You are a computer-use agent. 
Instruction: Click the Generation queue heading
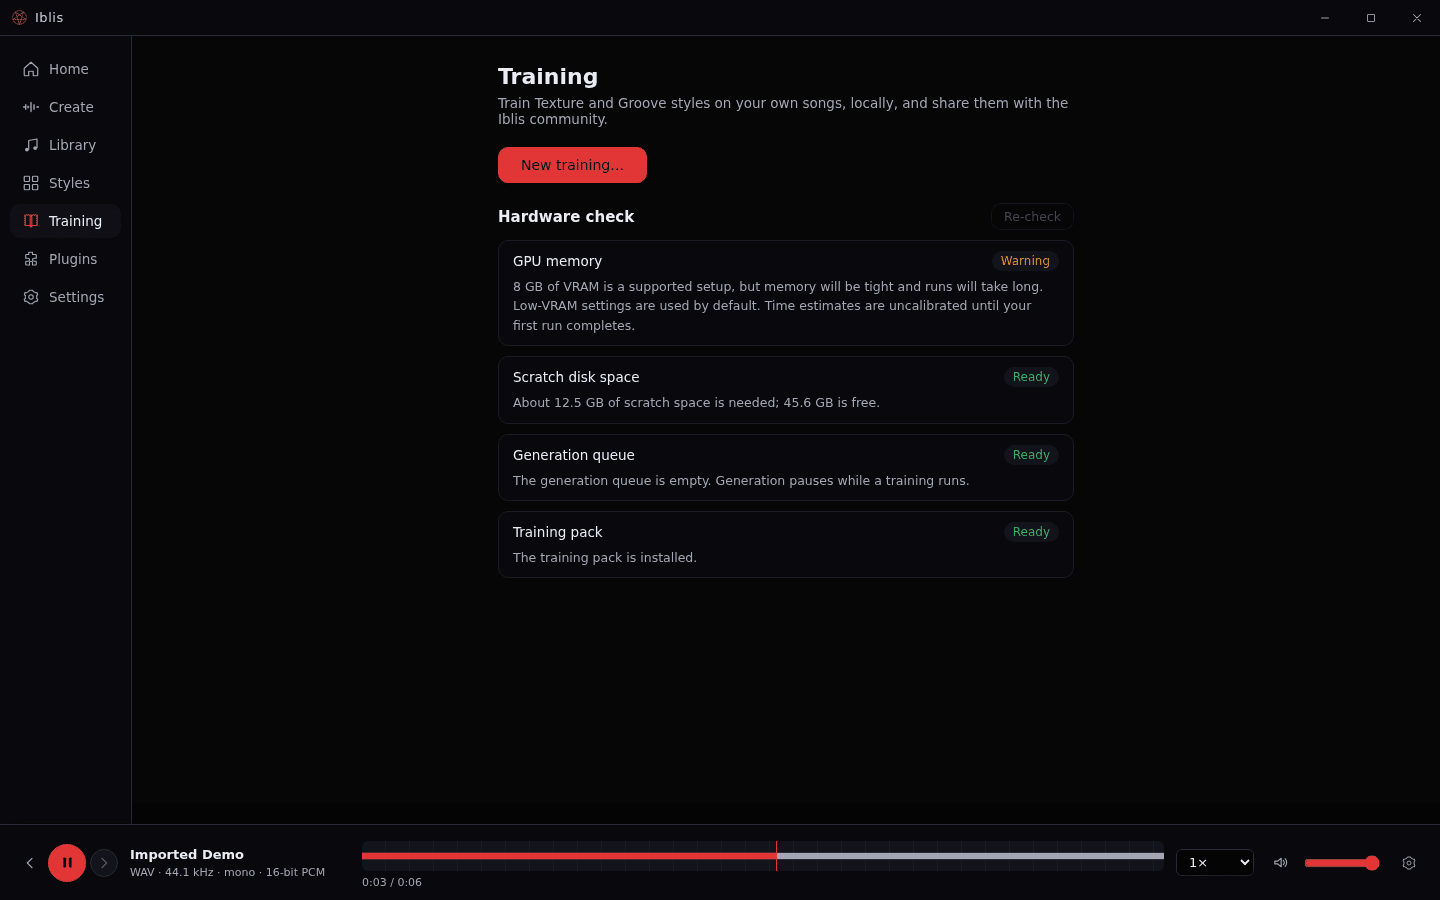(574, 455)
